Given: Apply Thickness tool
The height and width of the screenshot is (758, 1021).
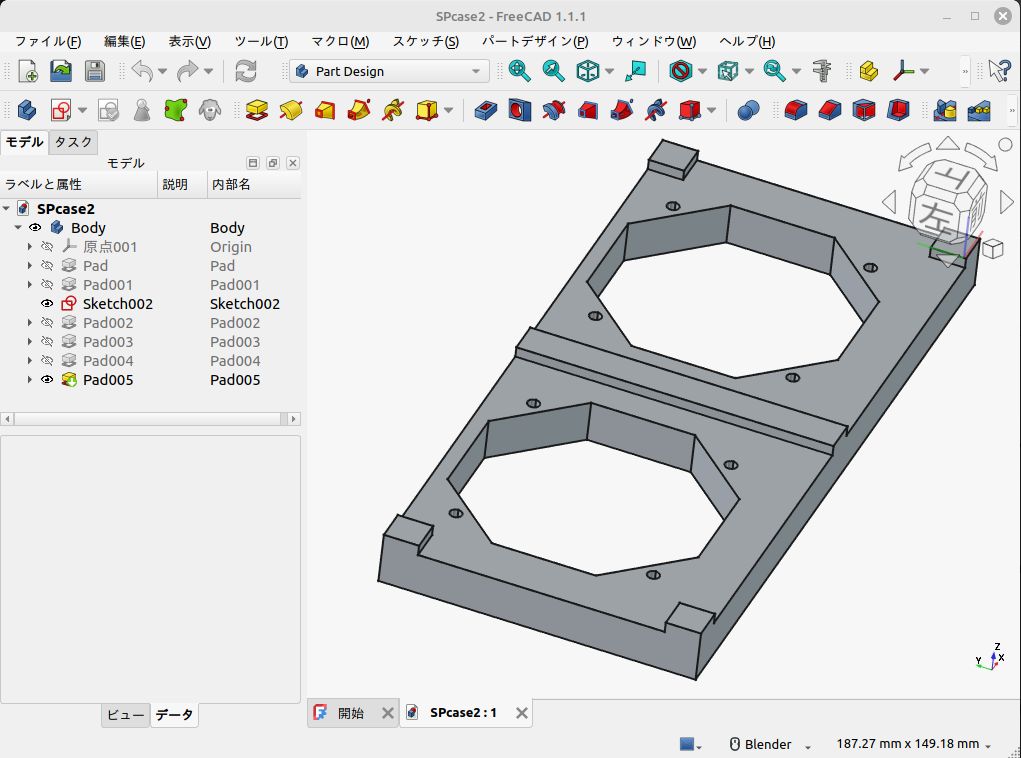Looking at the screenshot, I should (897, 110).
